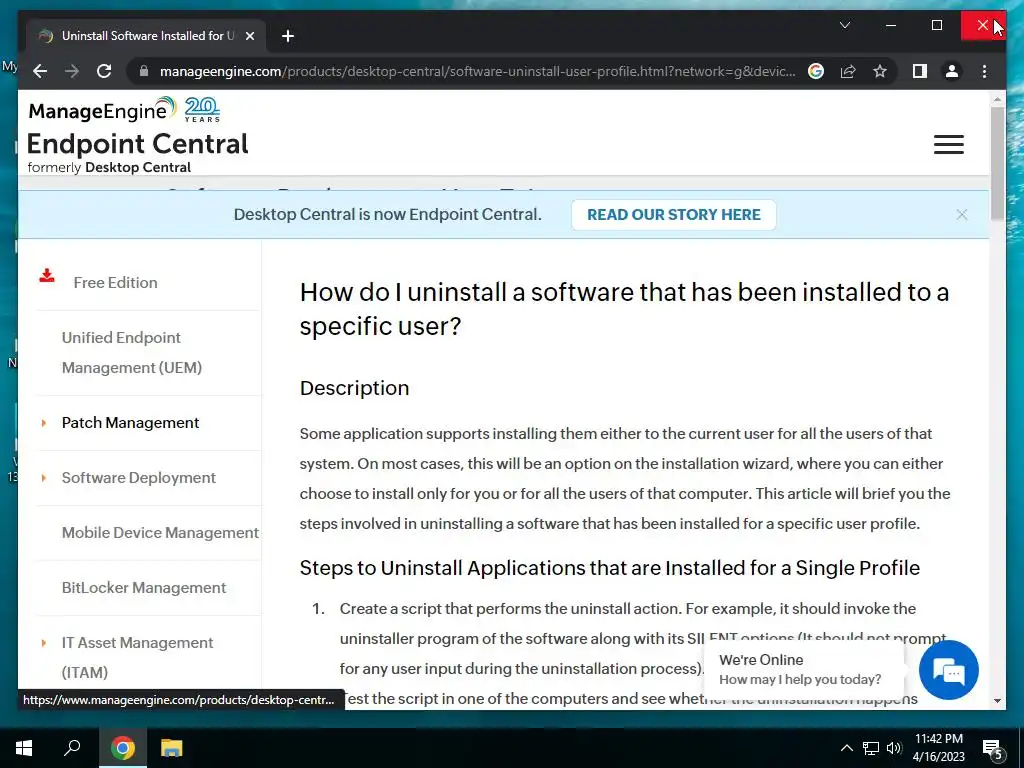Click the share page icon
Screen dimensions: 1024x768
tap(848, 71)
